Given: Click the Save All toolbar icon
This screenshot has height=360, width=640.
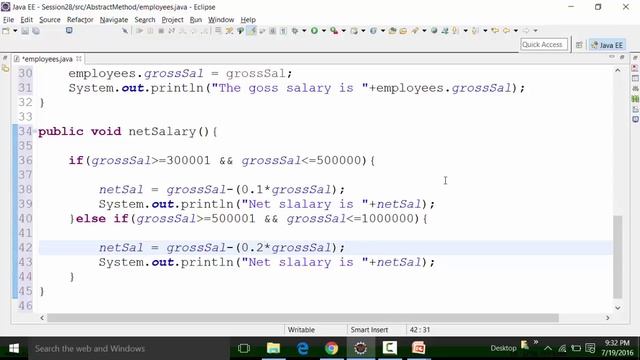Looking at the screenshot, I should point(36,31).
